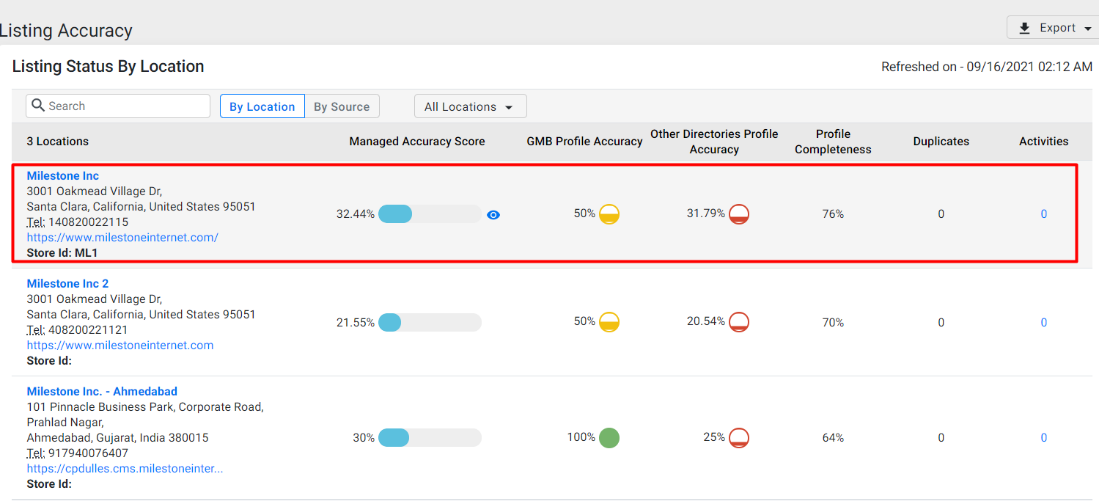Click duplicates value 0 for Milestone Inc 2
This screenshot has height=504, width=1099.
941,322
